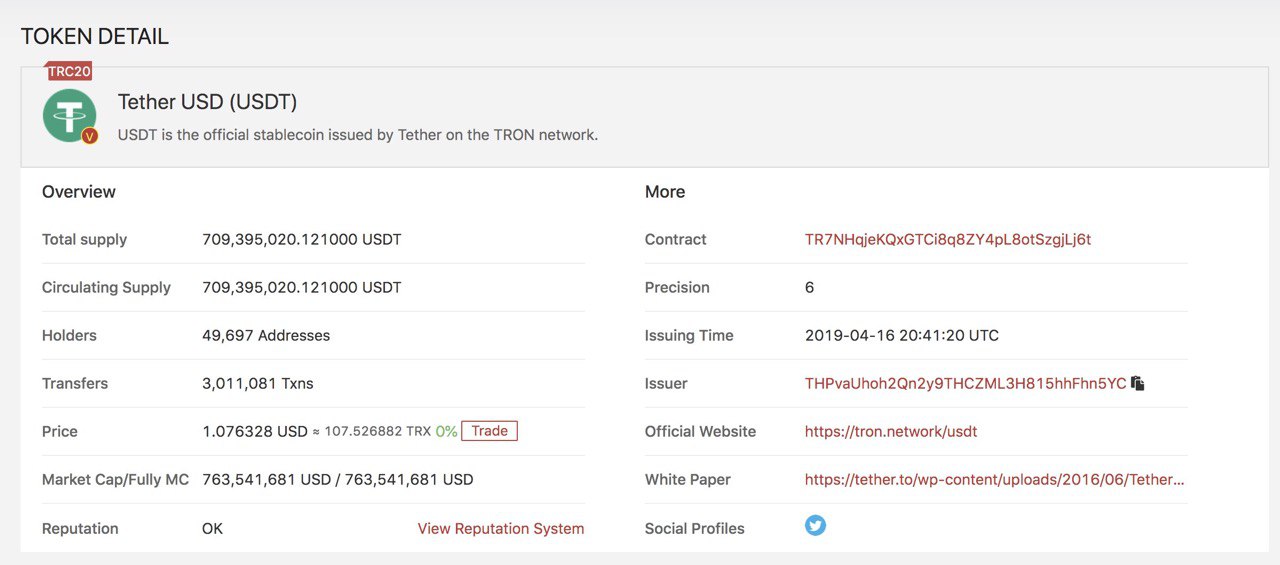Viewport: 1280px width, 565px height.
Task: Open the Twitter social profile icon
Action: 816,525
